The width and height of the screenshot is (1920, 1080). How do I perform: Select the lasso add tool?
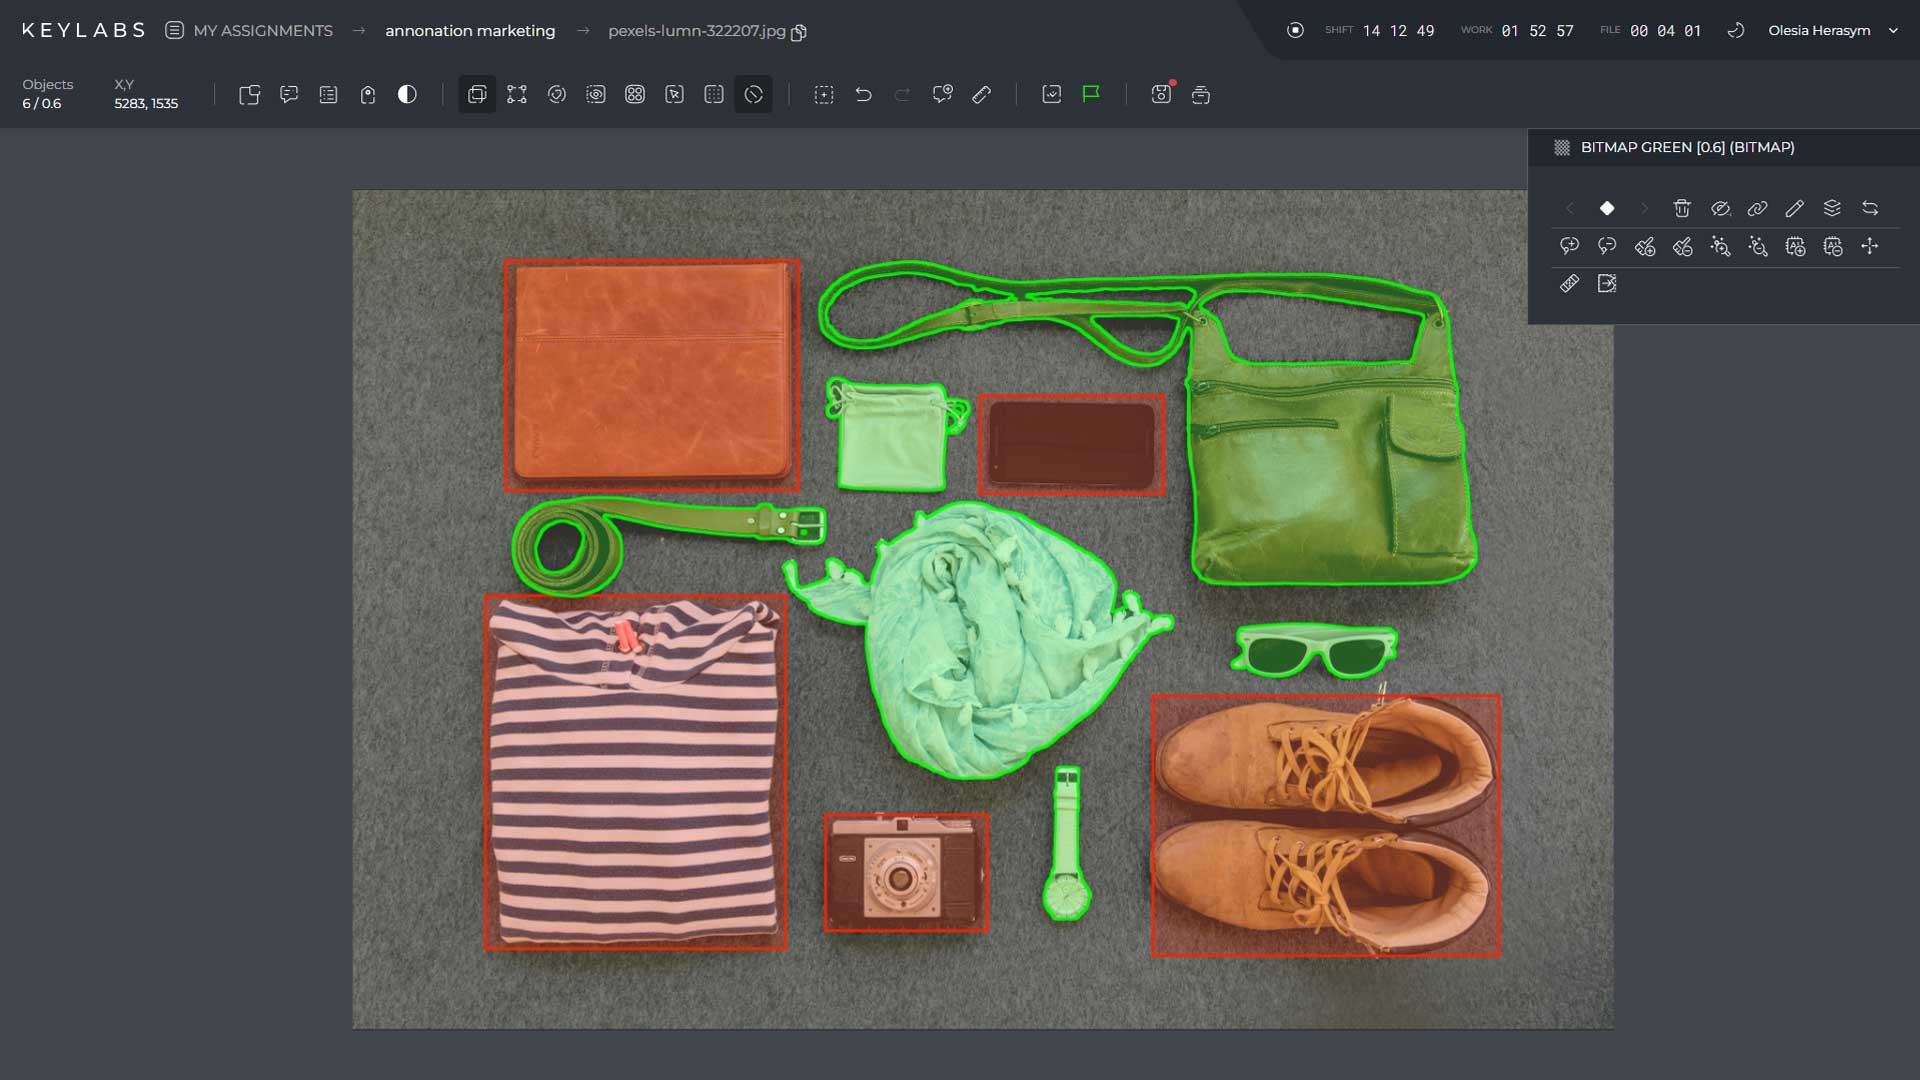[x=1570, y=247]
